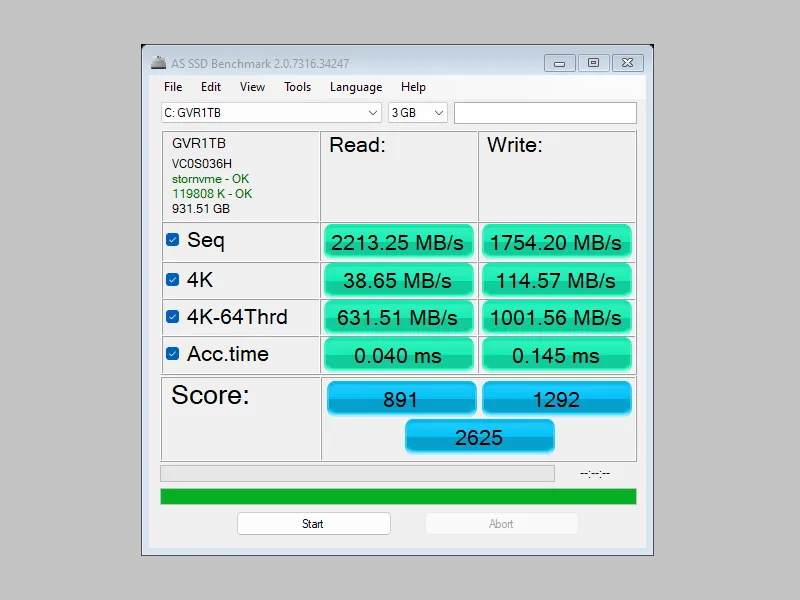This screenshot has width=800, height=600.
Task: Open the Language menu
Action: pyautogui.click(x=356, y=87)
